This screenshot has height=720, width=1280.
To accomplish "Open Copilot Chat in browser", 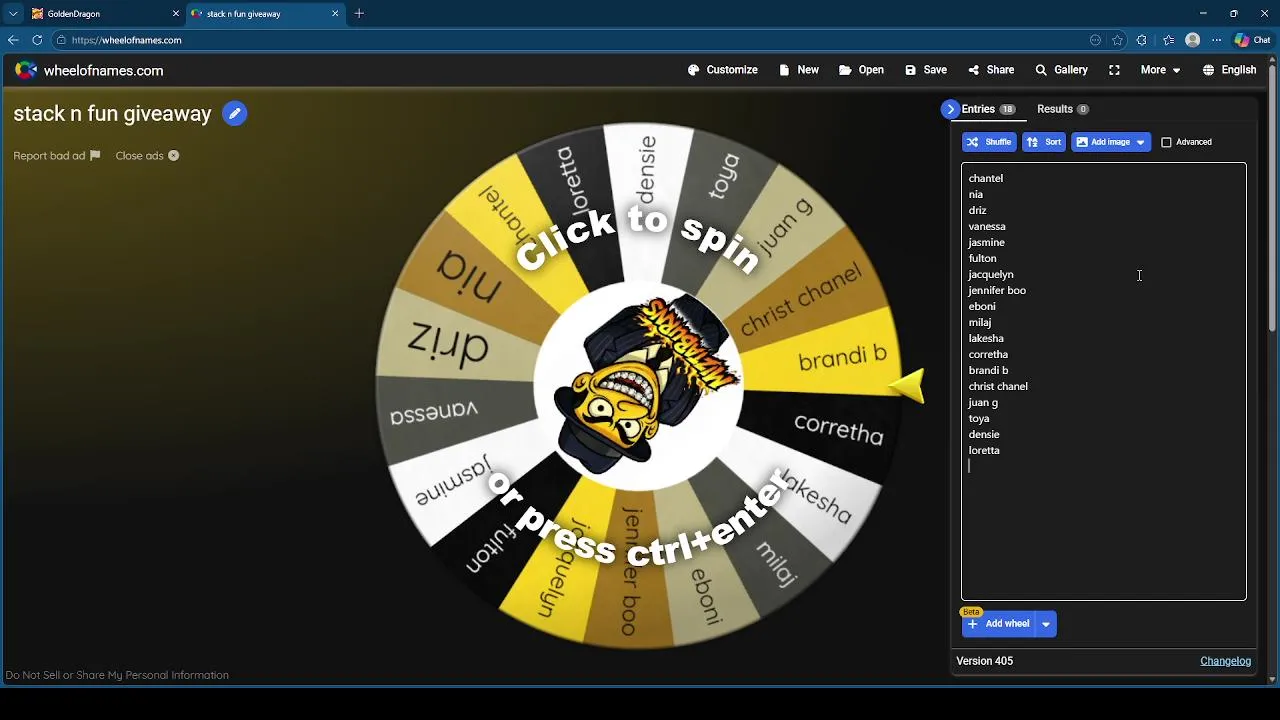I will (x=1252, y=40).
